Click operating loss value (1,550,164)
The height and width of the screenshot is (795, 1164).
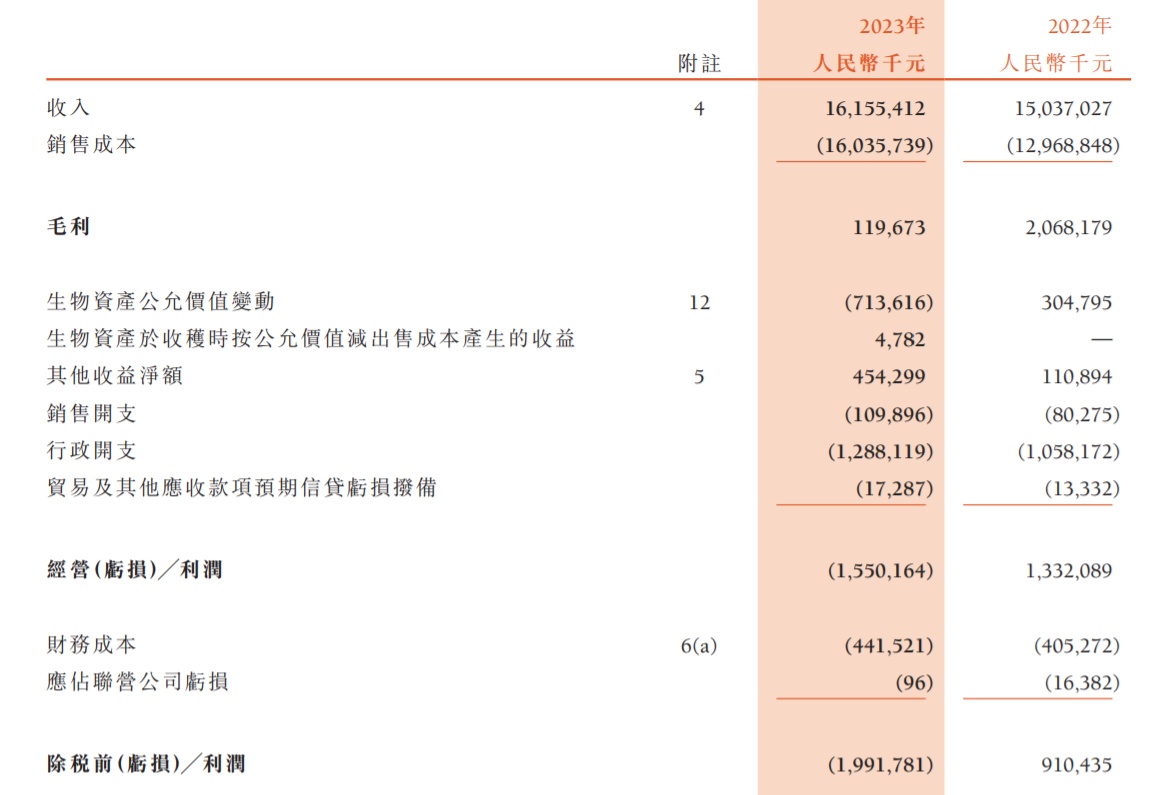880,572
